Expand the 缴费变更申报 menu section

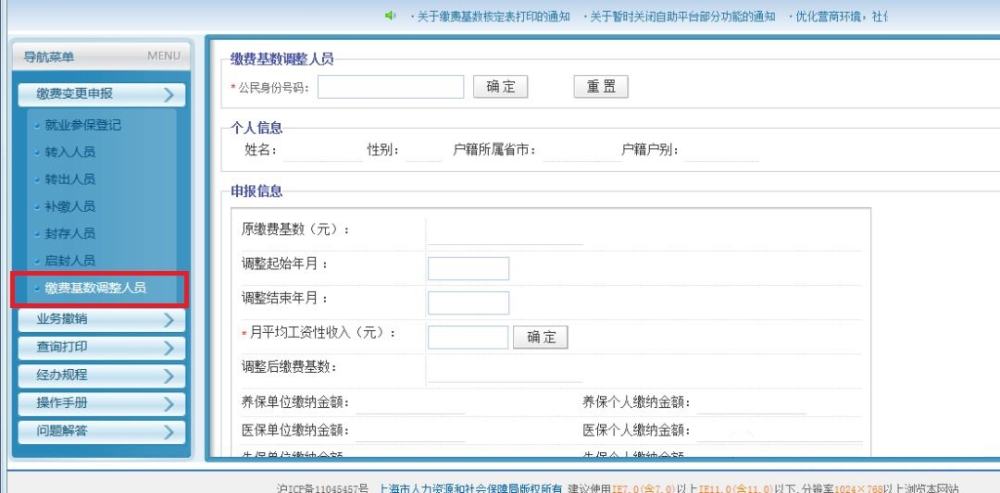101,94
